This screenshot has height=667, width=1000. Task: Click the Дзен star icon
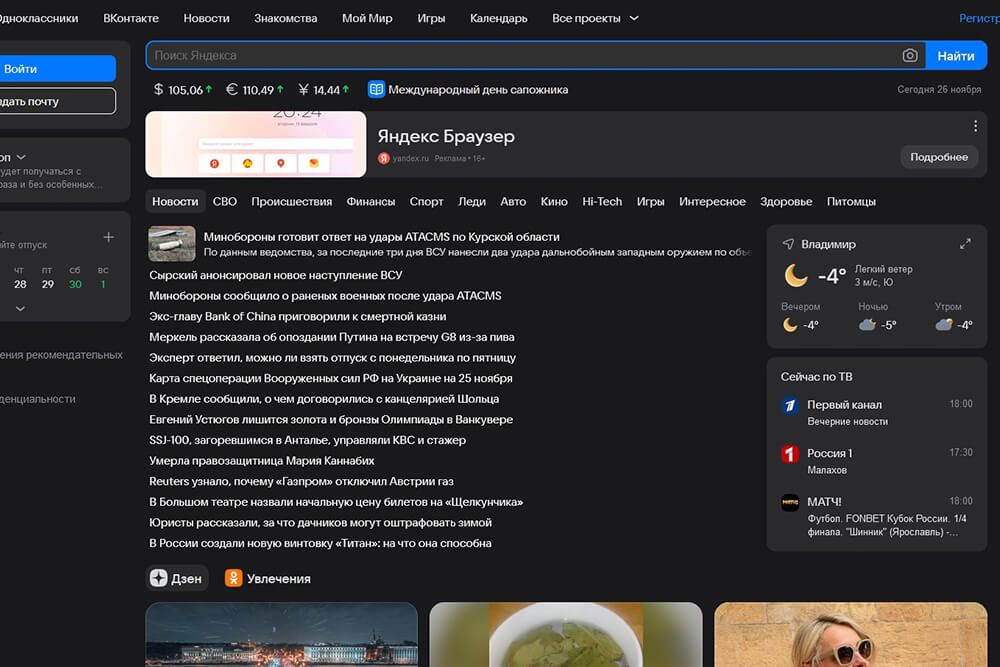coord(158,578)
